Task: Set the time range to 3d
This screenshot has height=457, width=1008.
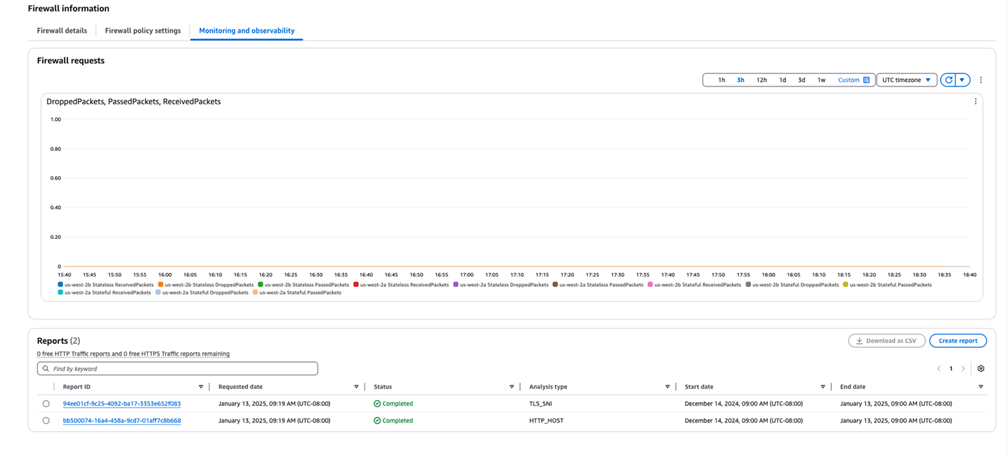Action: pos(802,80)
